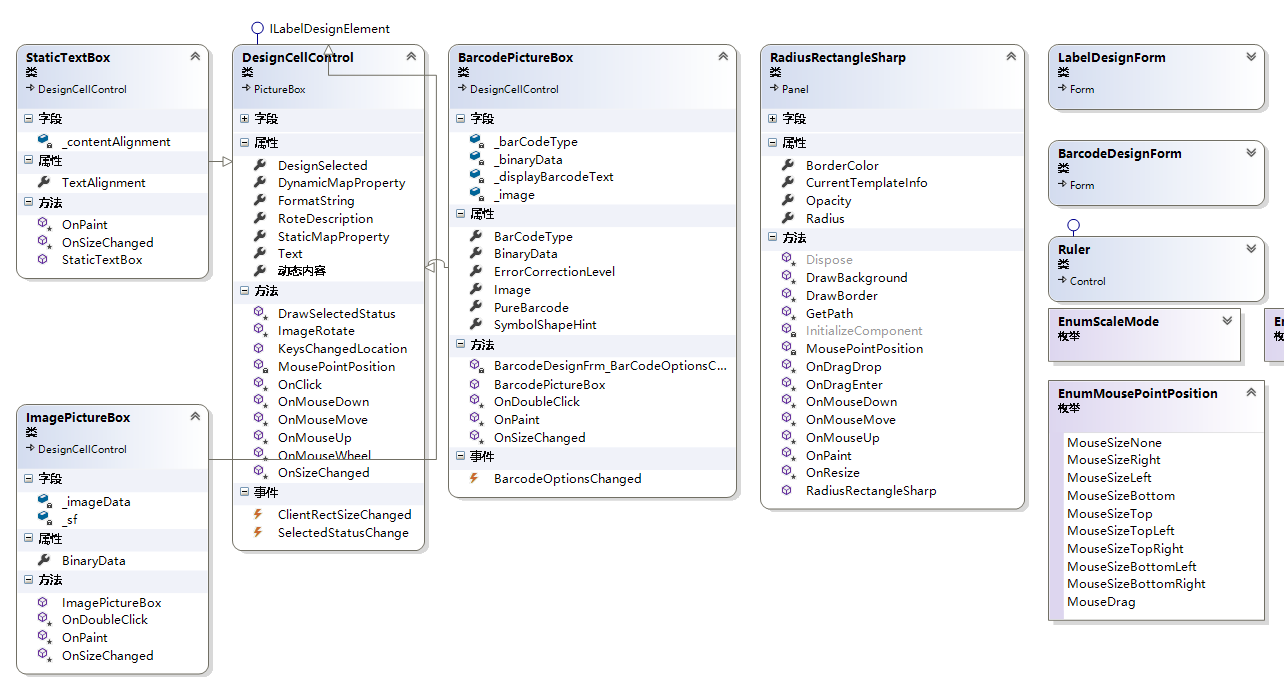Collapse the 属性 section in ImagePictureBox

tap(29, 539)
